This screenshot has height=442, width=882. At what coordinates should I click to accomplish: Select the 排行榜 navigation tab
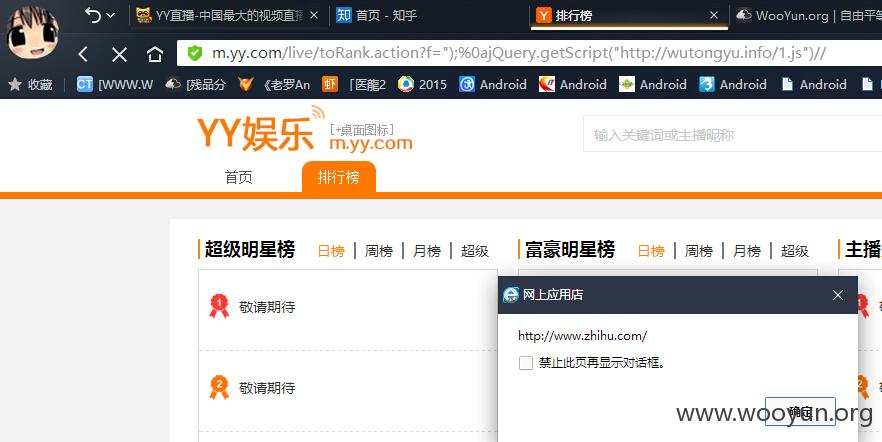(339, 177)
